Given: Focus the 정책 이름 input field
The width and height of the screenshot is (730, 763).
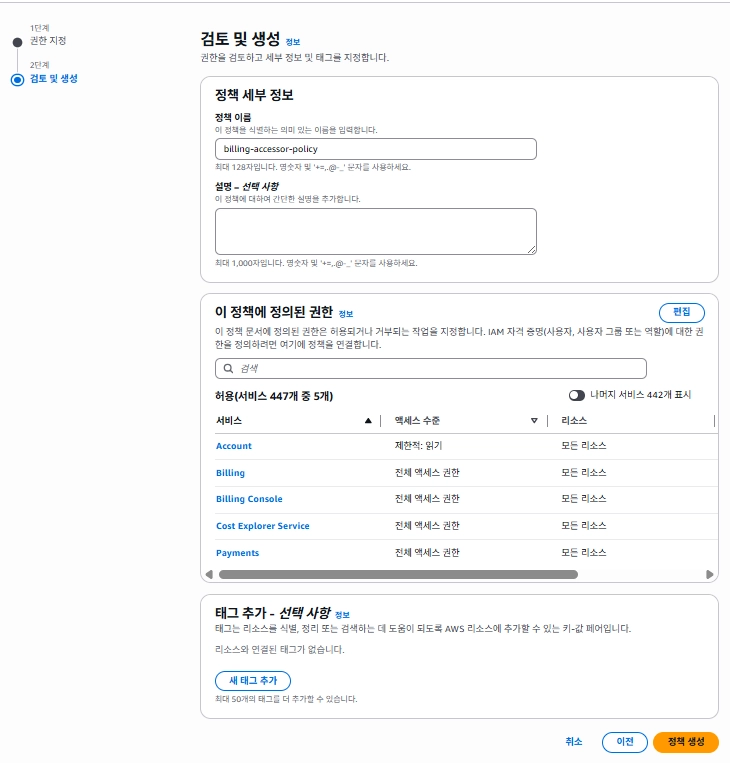Looking at the screenshot, I should [x=375, y=149].
